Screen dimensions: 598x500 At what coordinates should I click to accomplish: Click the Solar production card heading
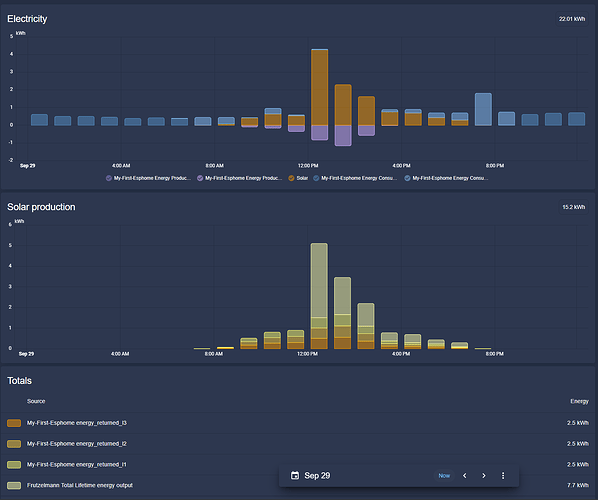41,207
